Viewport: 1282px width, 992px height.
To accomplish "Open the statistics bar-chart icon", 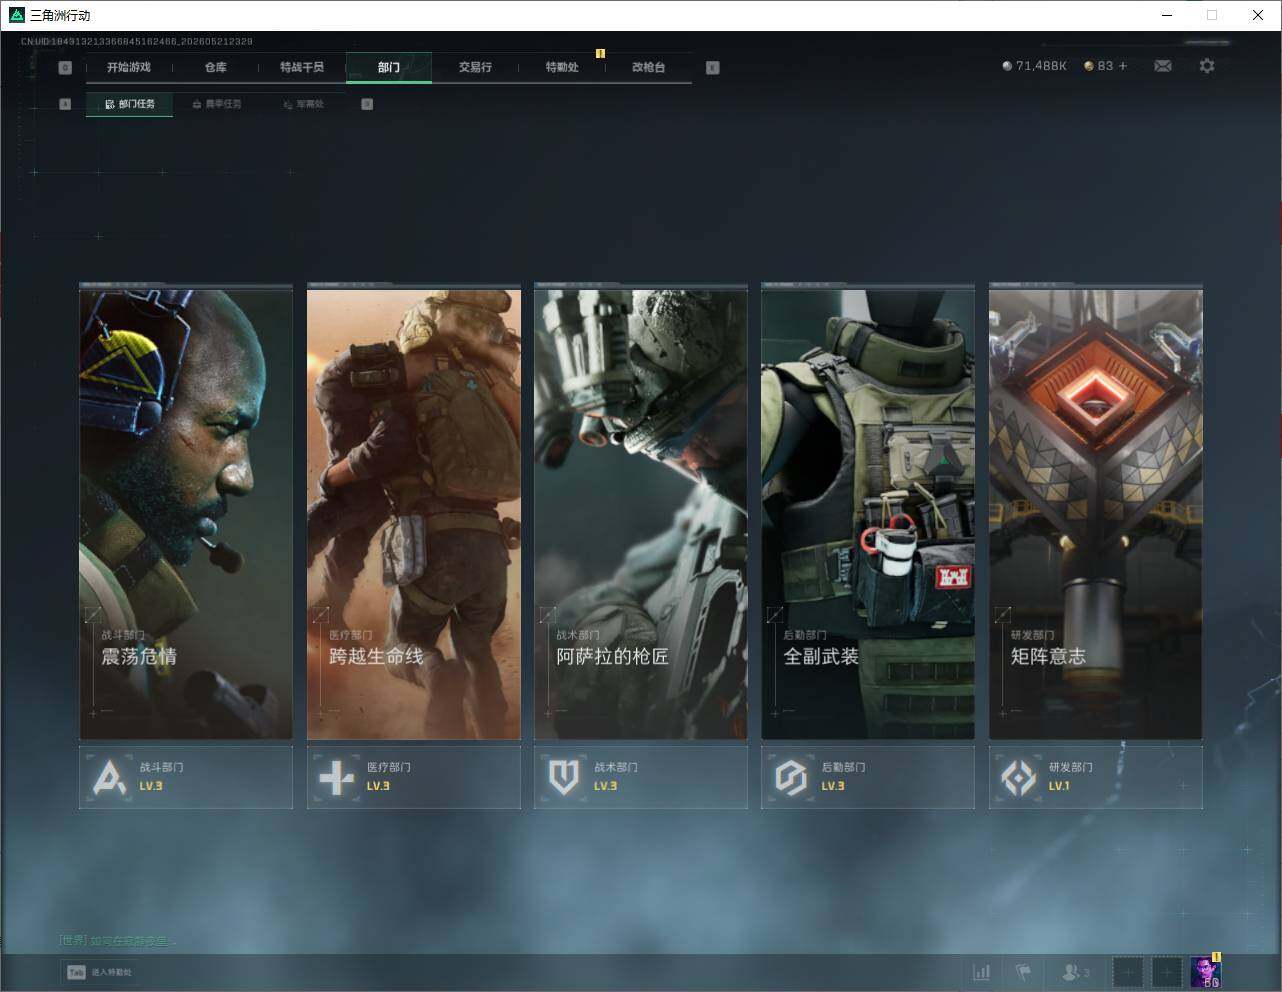I will pyautogui.click(x=982, y=972).
